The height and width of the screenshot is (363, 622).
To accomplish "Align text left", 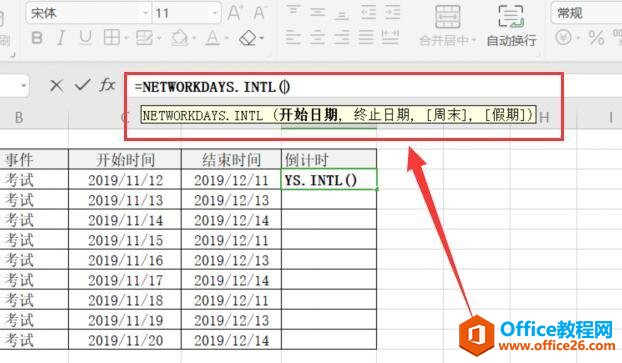I will [293, 37].
